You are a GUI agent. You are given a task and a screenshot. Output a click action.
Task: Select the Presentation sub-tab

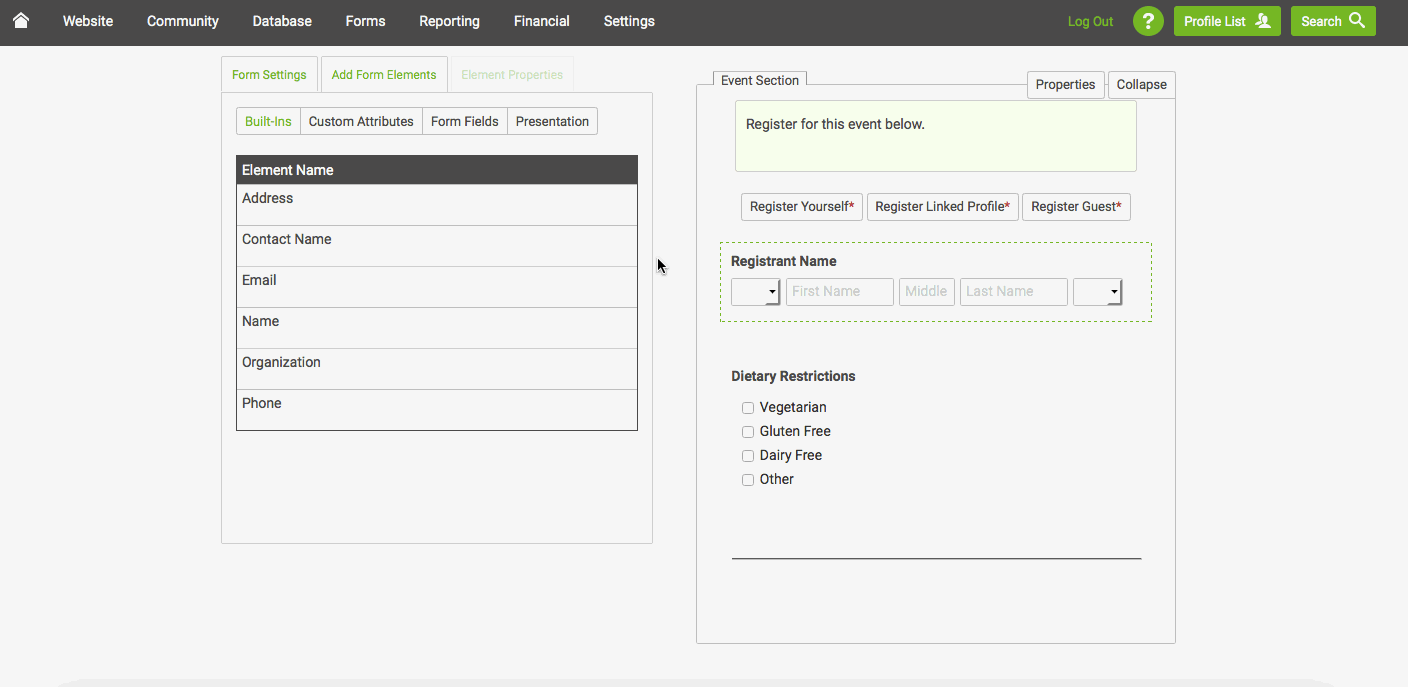click(x=552, y=121)
